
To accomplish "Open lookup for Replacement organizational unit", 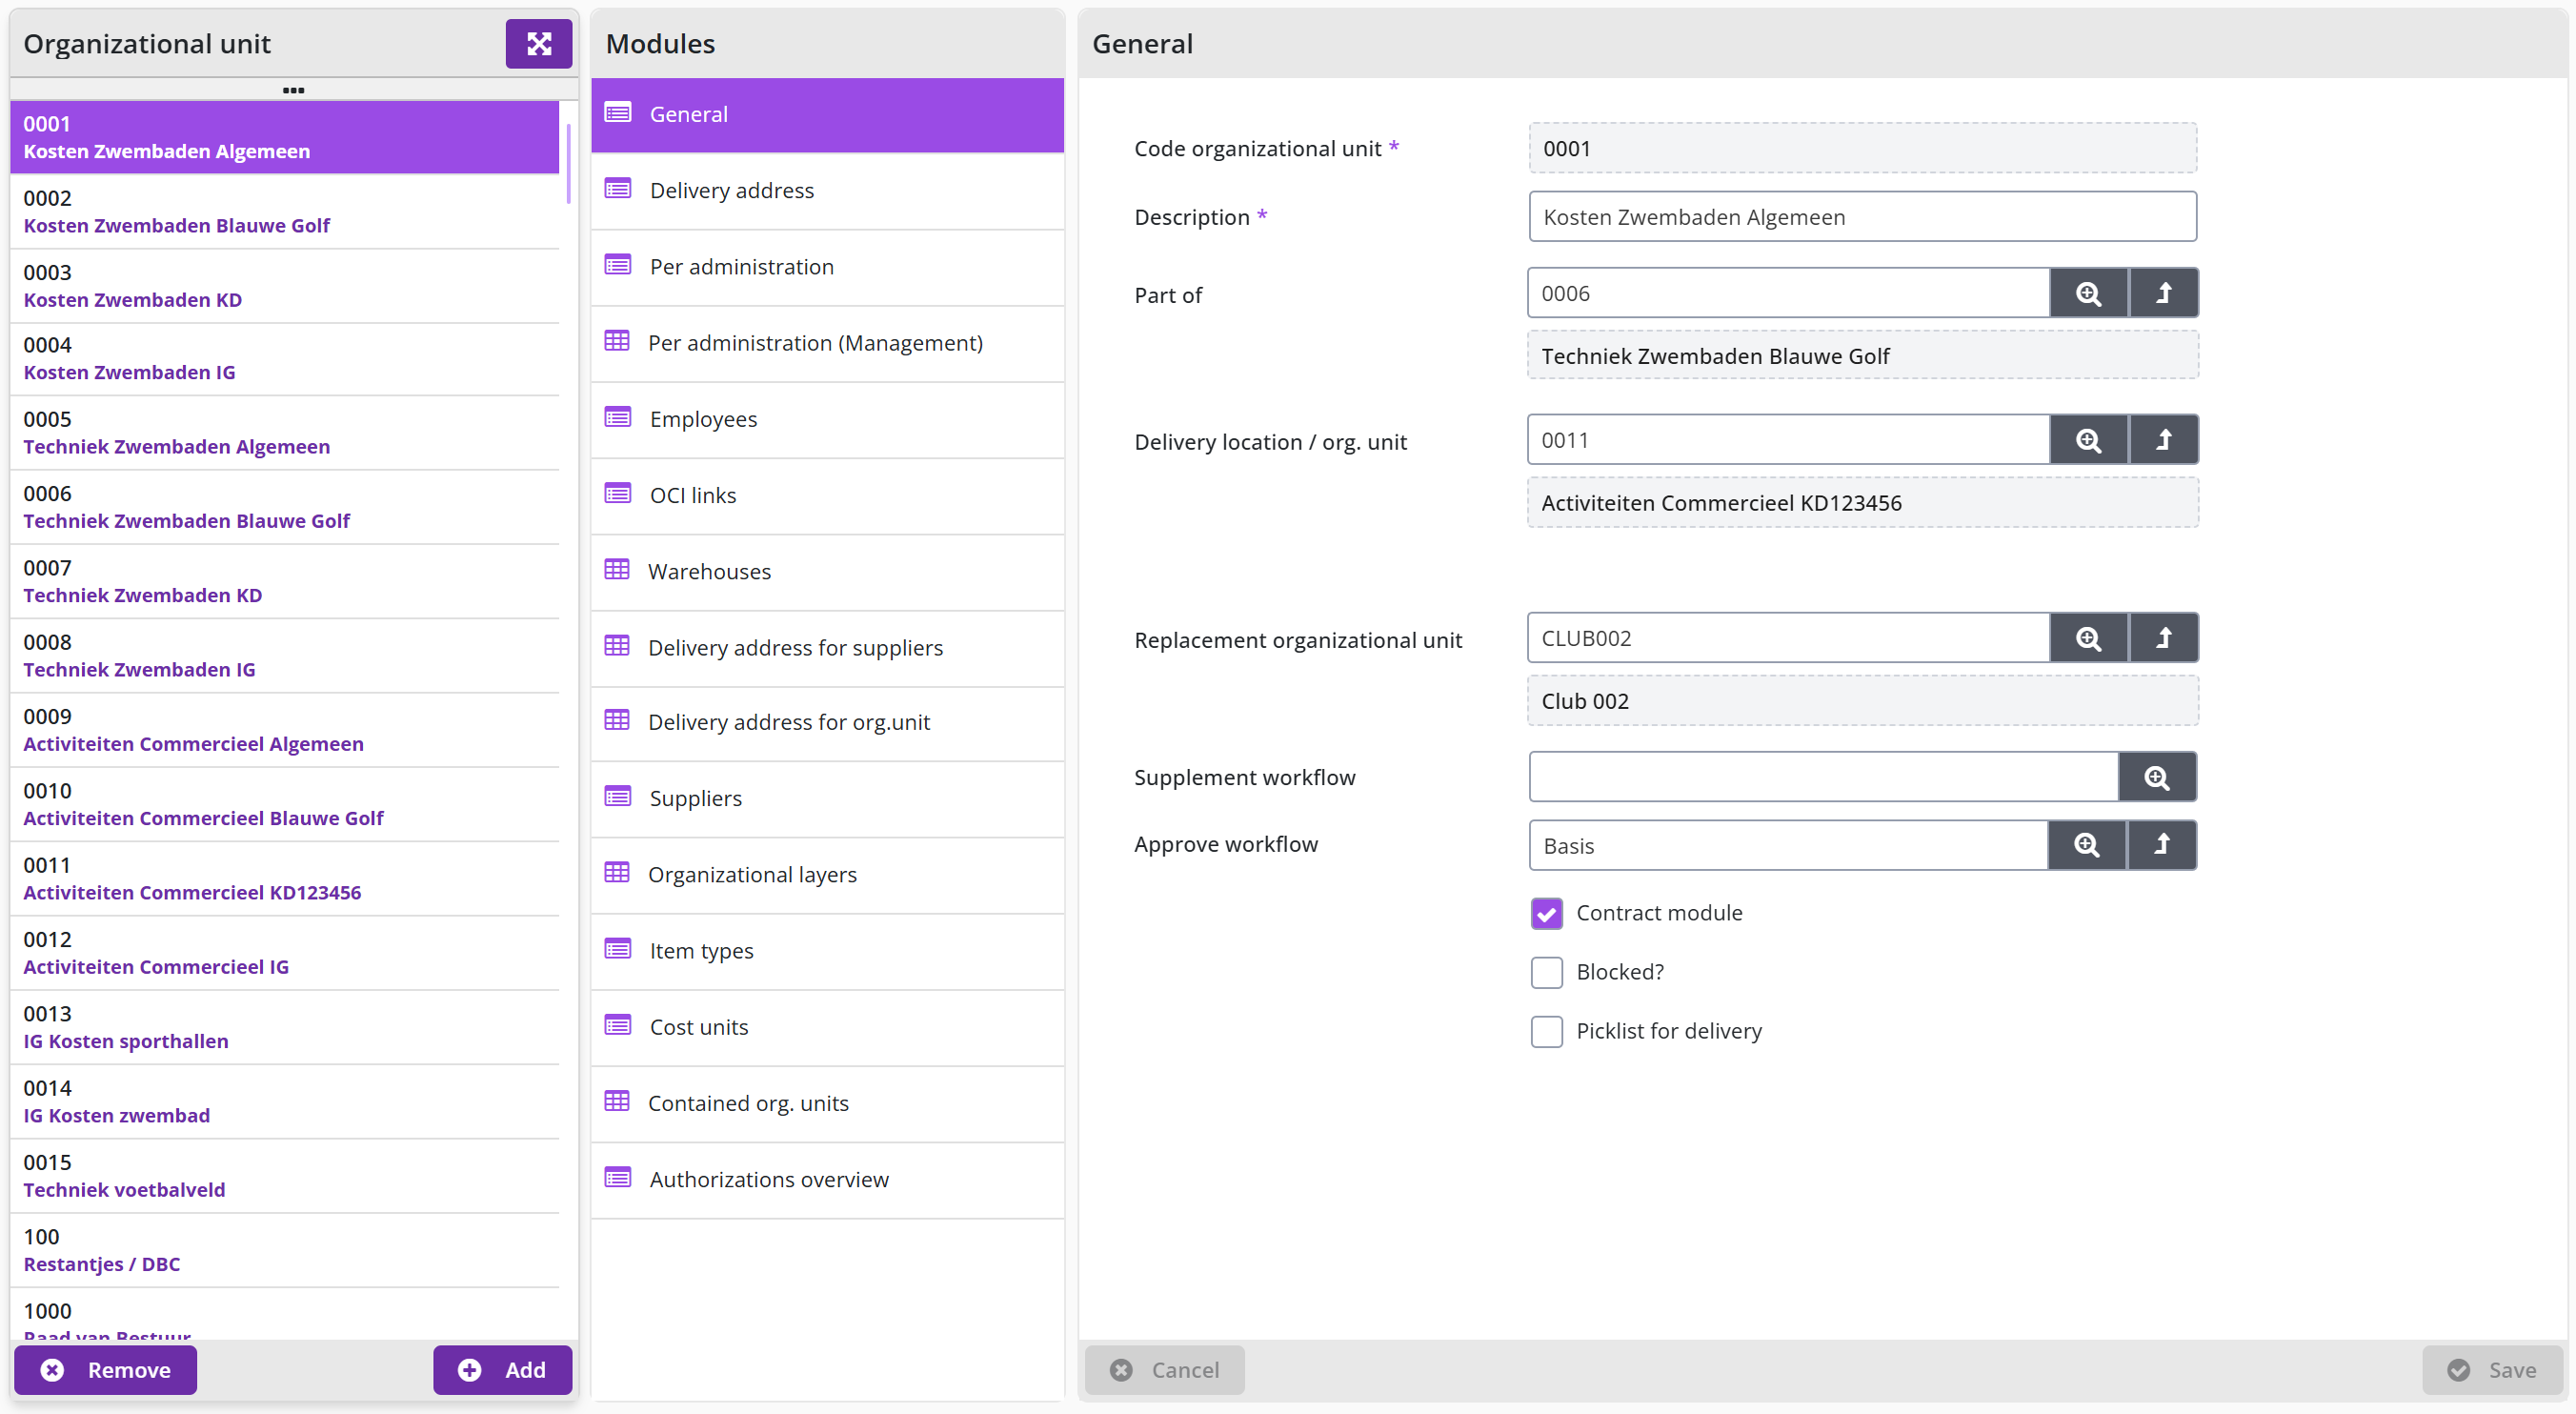I will 2088,638.
